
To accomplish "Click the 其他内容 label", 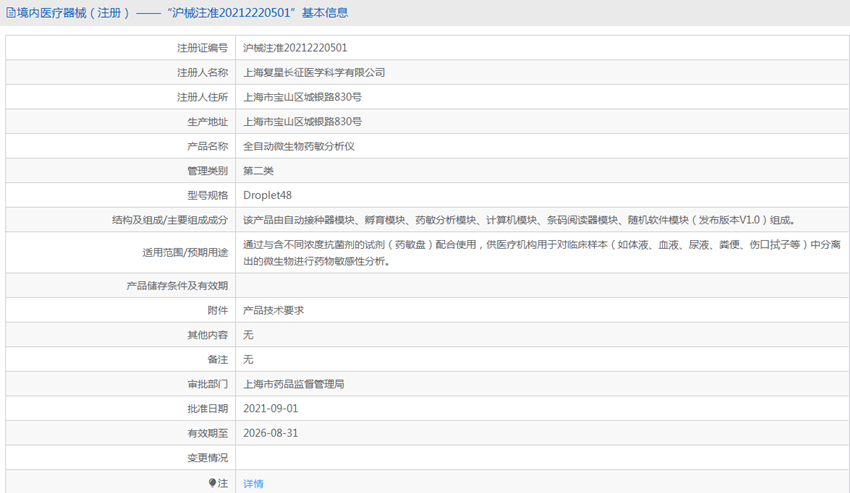I will click(x=208, y=335).
